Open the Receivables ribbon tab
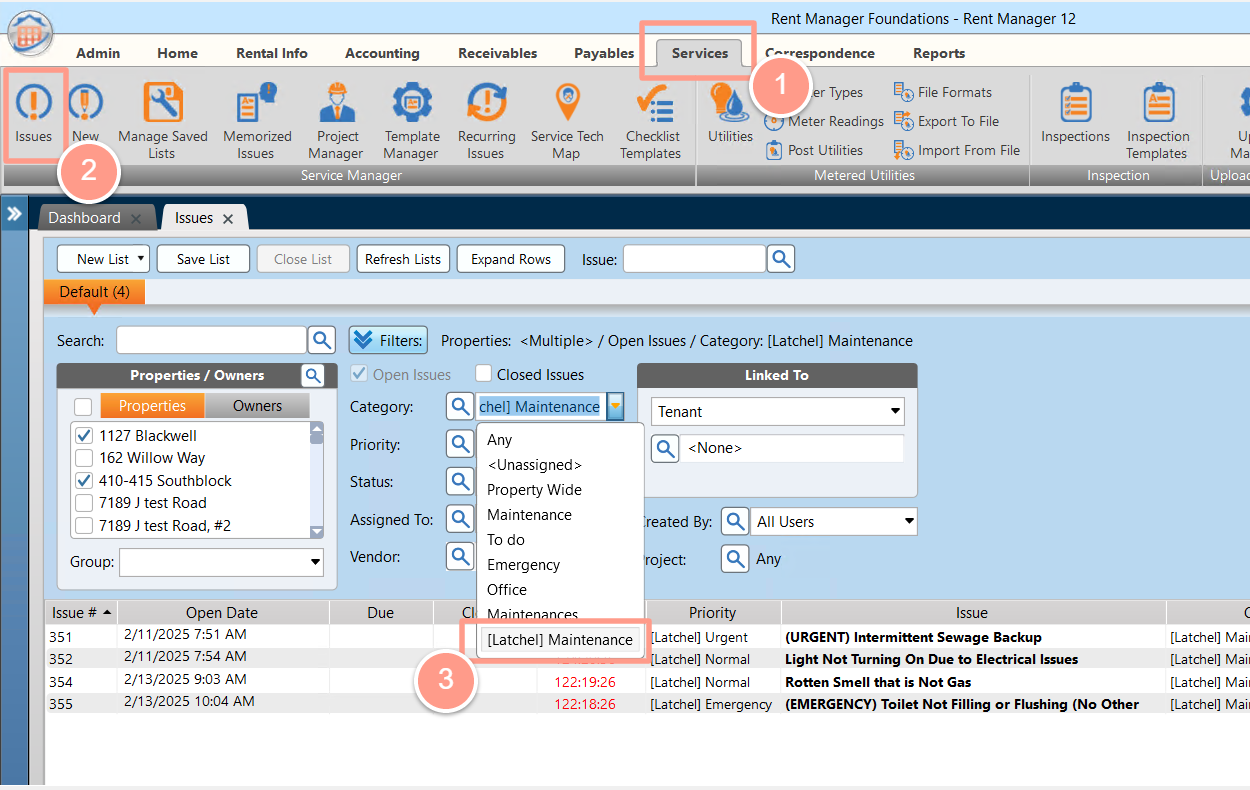The width and height of the screenshot is (1250, 790). [x=497, y=53]
